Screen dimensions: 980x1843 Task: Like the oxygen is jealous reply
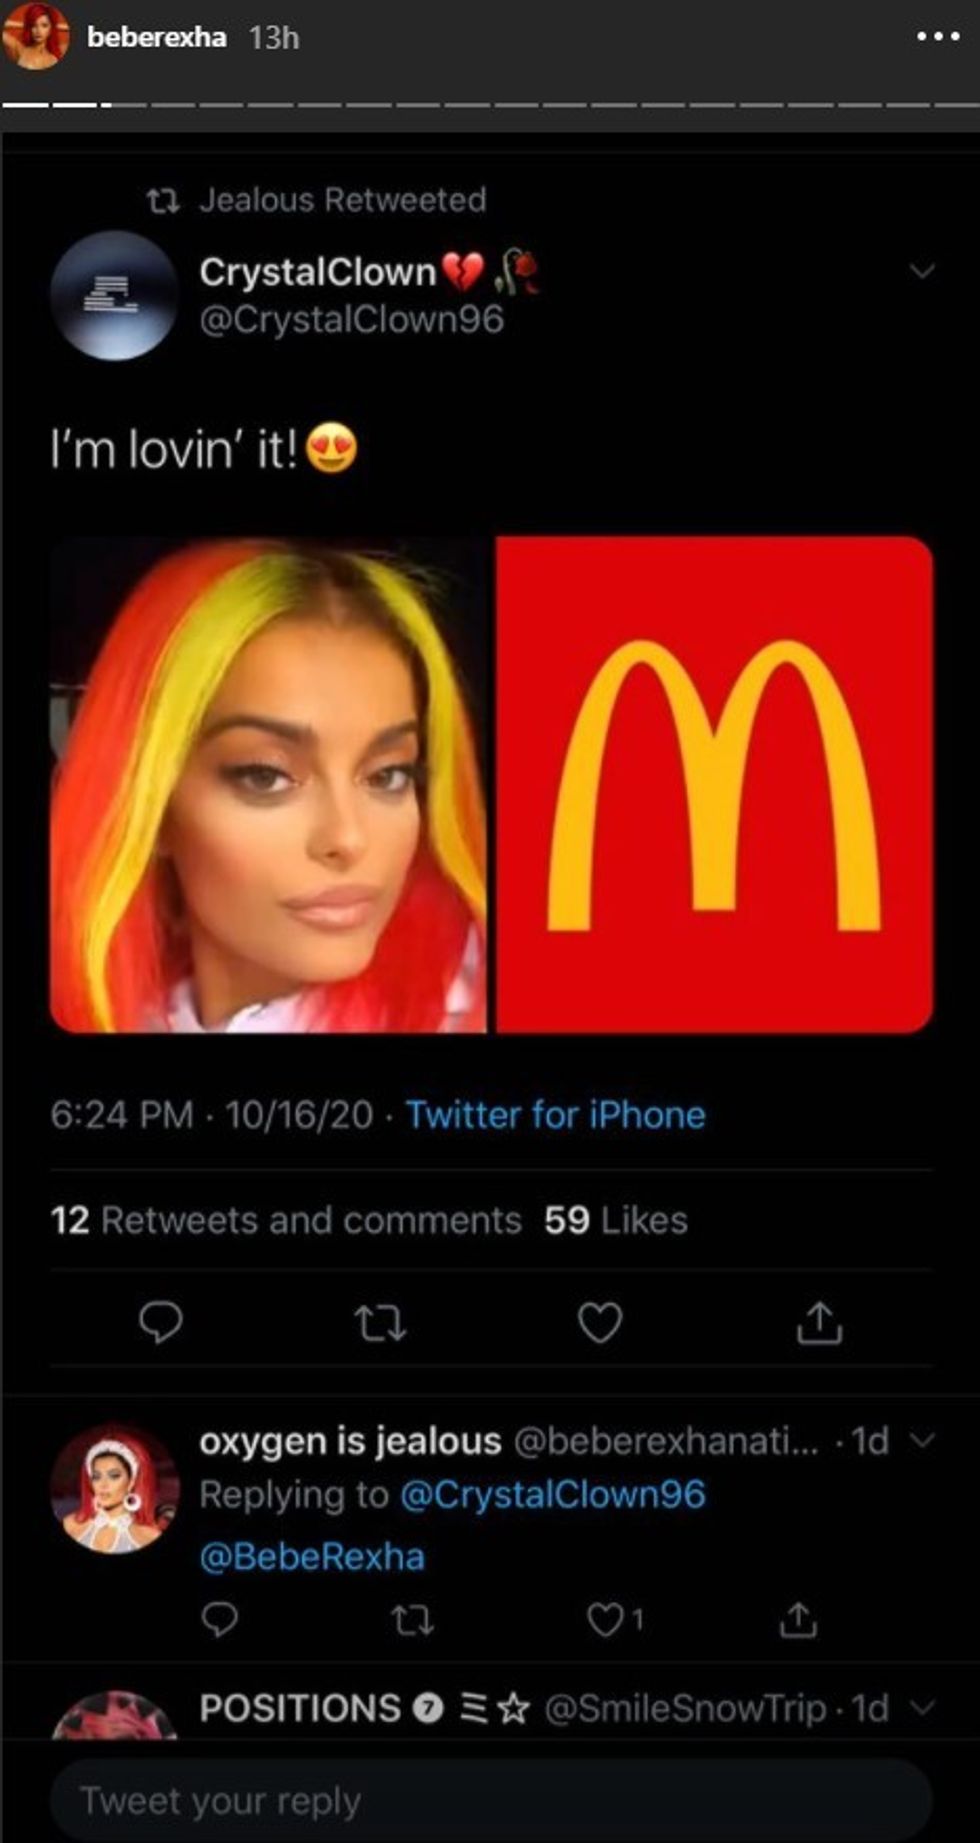[605, 1619]
